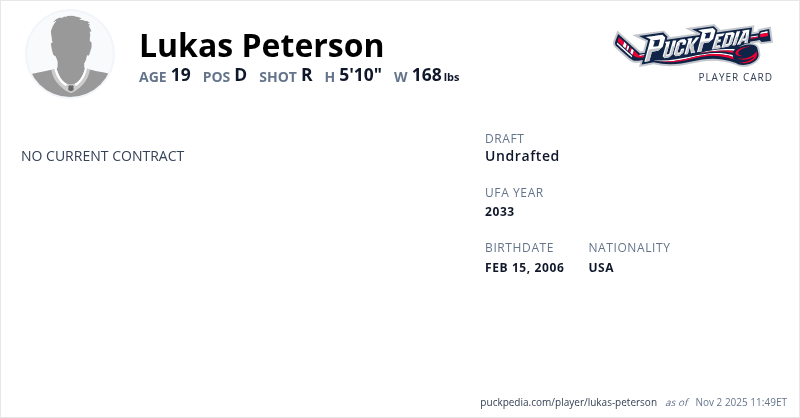Click the weight value 168 lbs
Screen dimensions: 800x418
pos(435,75)
